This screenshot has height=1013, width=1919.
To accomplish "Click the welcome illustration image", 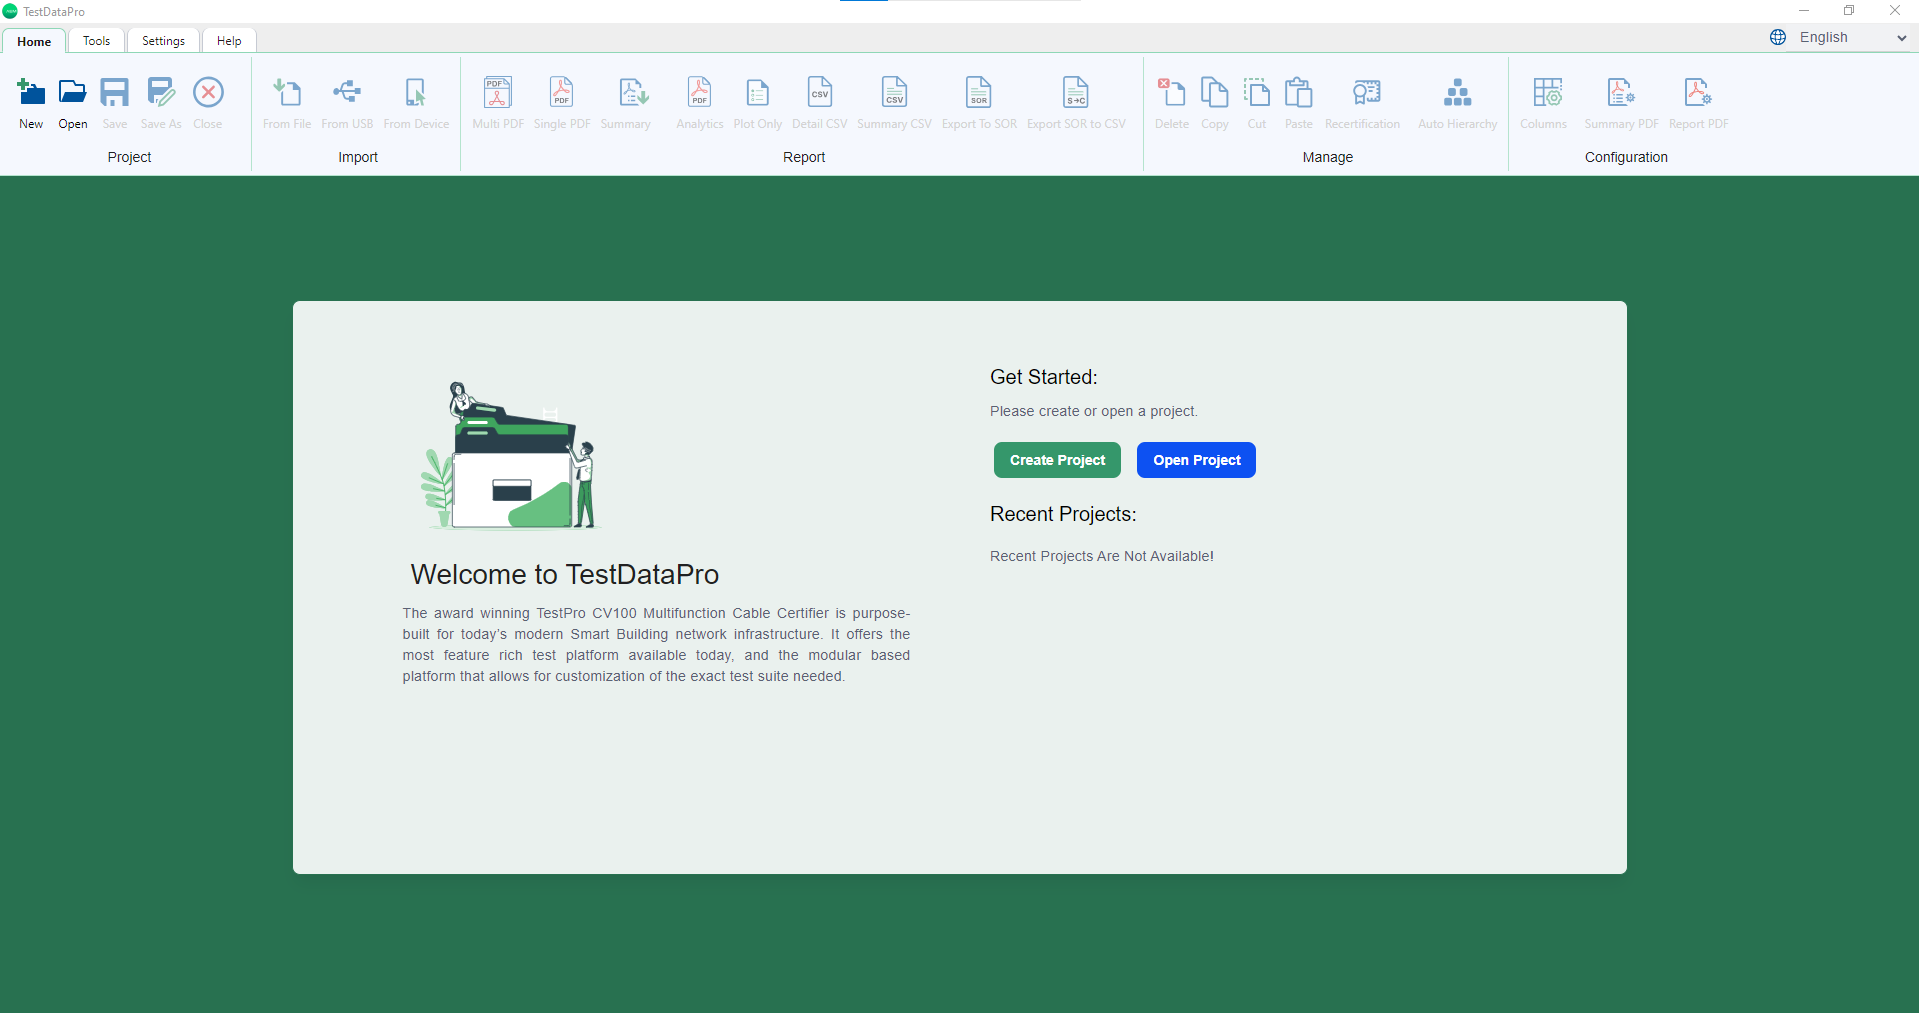I will tap(512, 456).
